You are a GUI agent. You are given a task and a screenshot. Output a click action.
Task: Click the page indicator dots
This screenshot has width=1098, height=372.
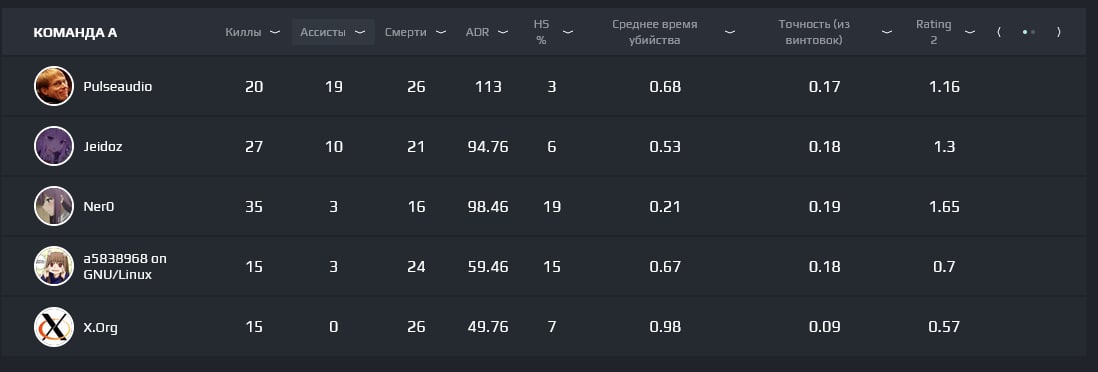[x=1029, y=32]
